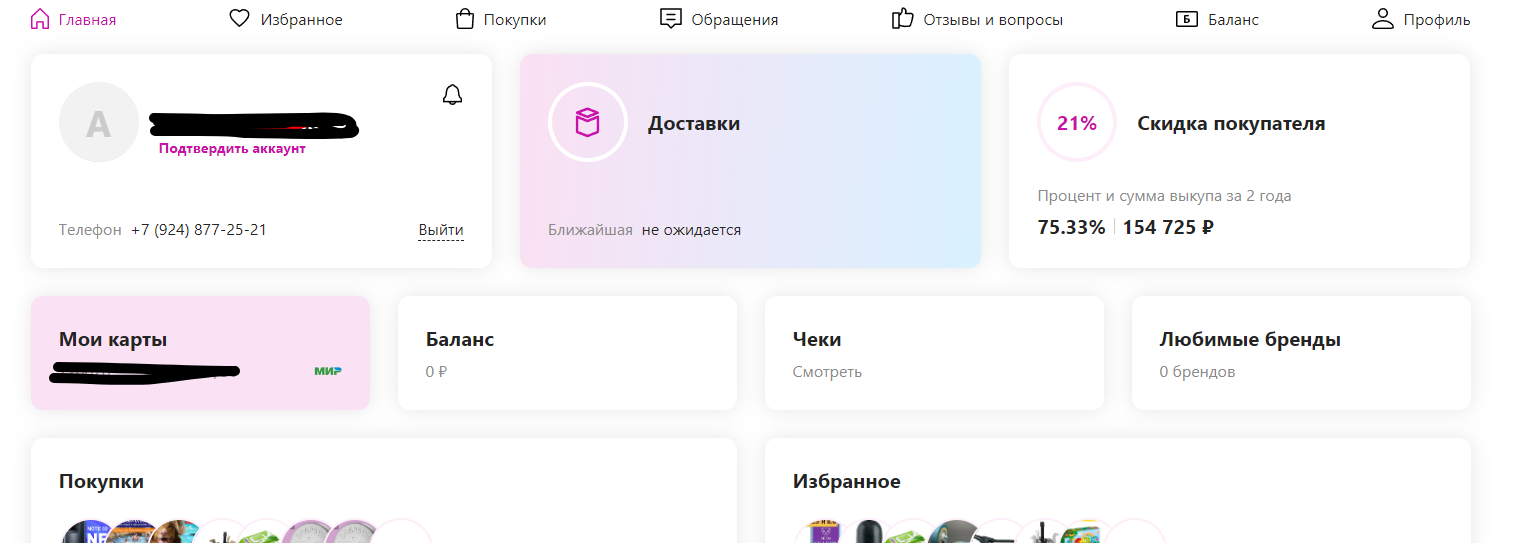Click the Доставки box icon

coord(587,123)
